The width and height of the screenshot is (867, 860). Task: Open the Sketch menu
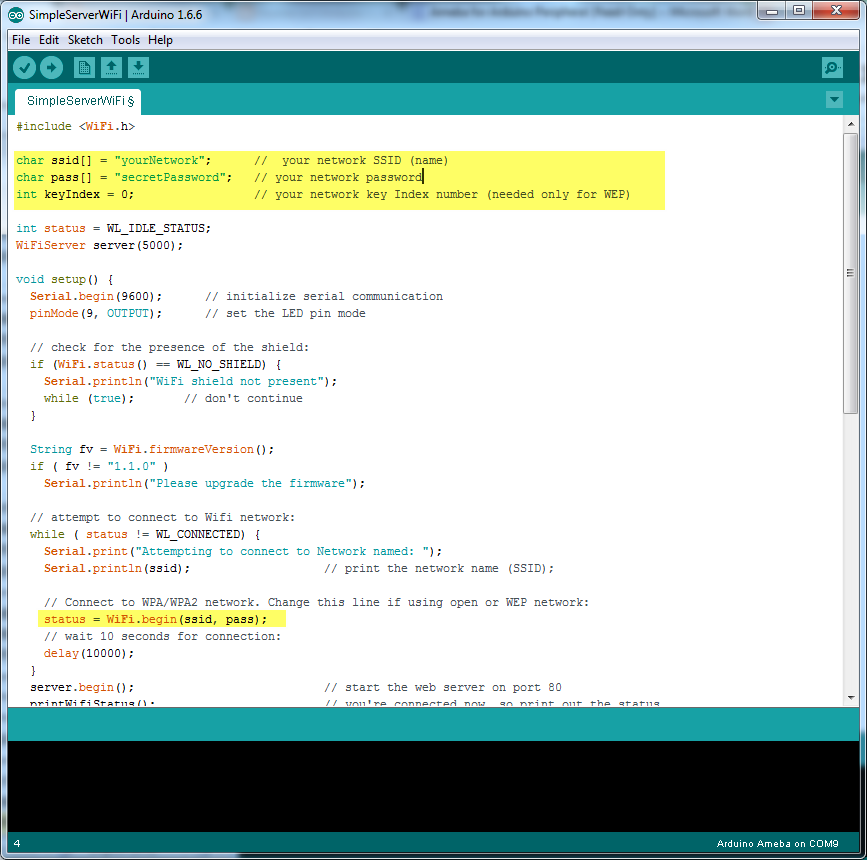[85, 40]
